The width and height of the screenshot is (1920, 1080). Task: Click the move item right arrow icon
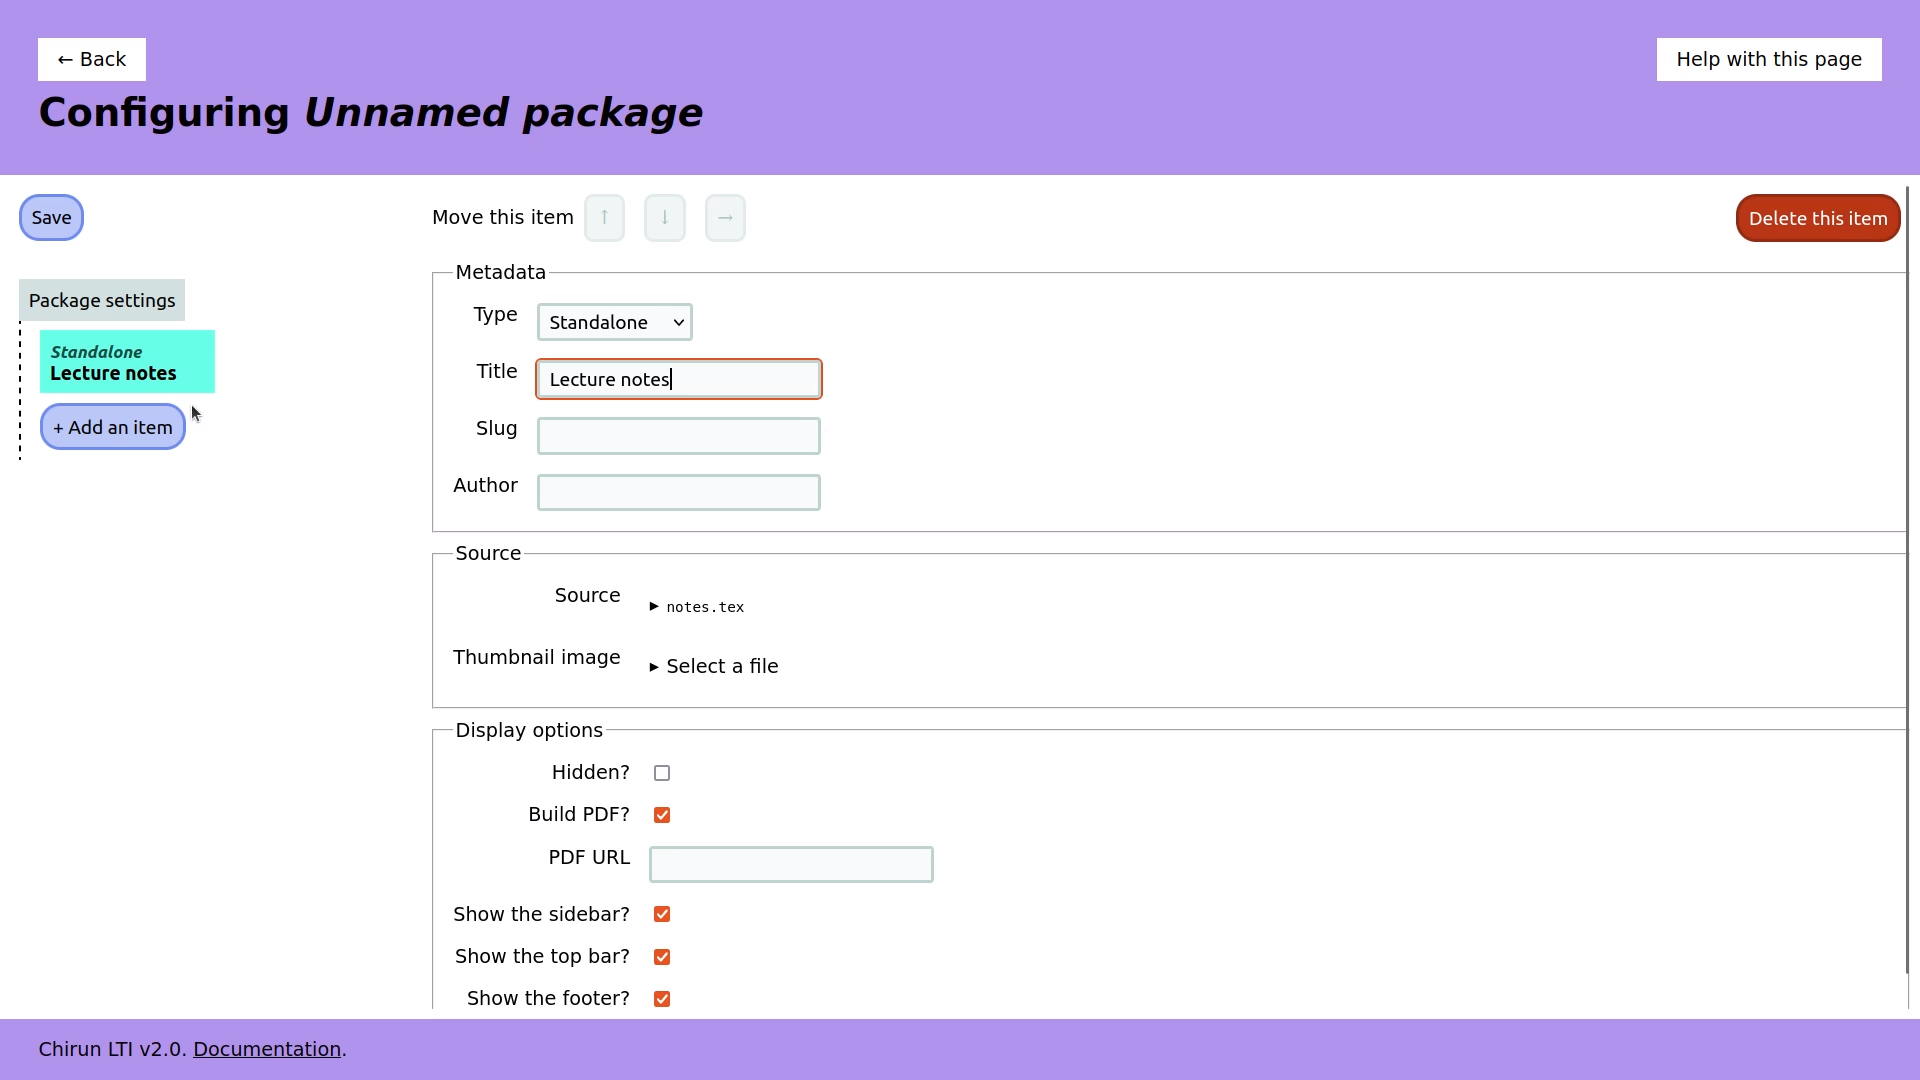coord(725,218)
